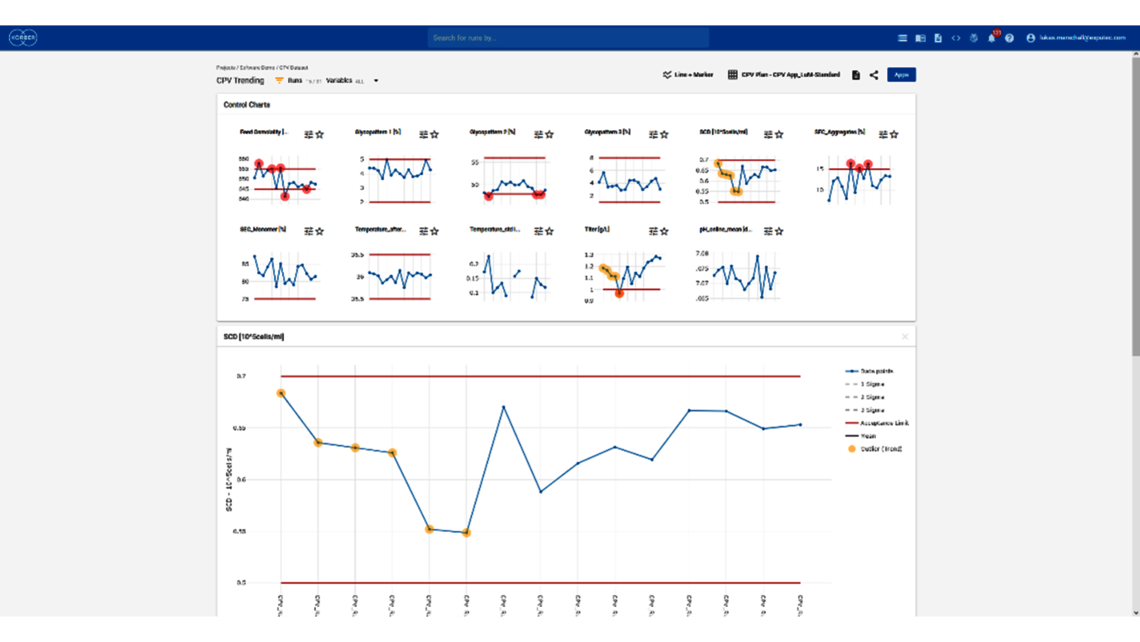Click the share icon beside Apply
This screenshot has height=642, width=1140.
(x=873, y=75)
